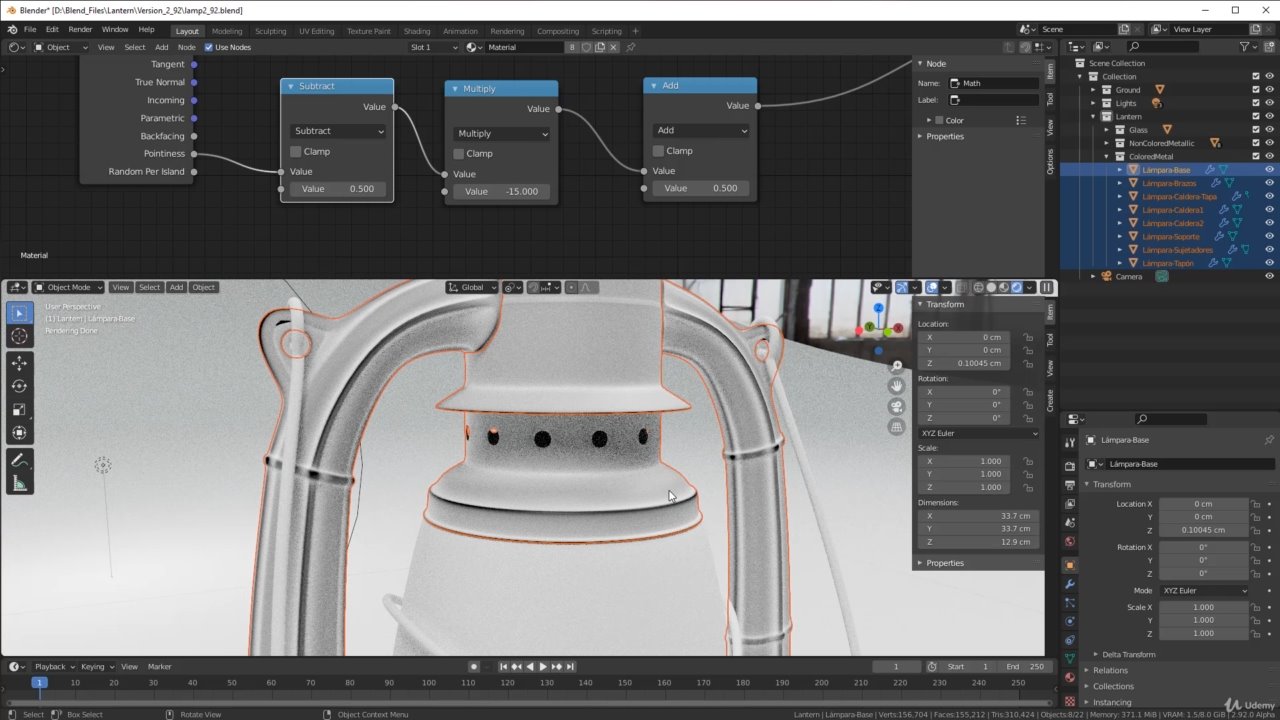Screen dimensions: 1280x720
Task: Select Lámpara-Brazos in the outliner
Action: 1169,183
